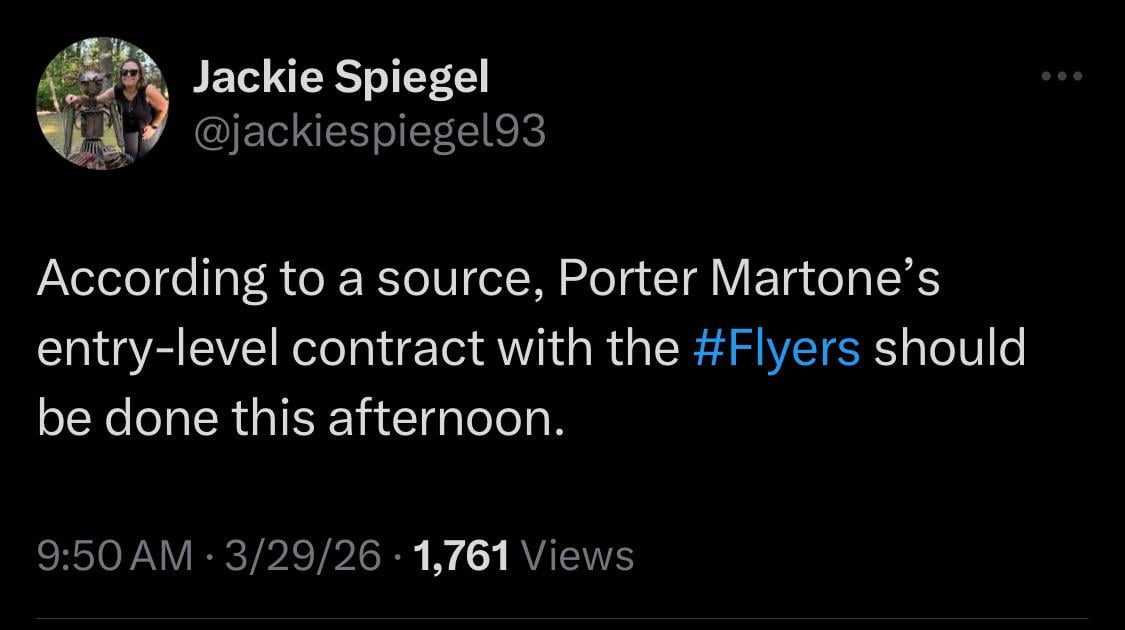Open the three-dot more options menu
The width and height of the screenshot is (1125, 630).
[x=1061, y=76]
